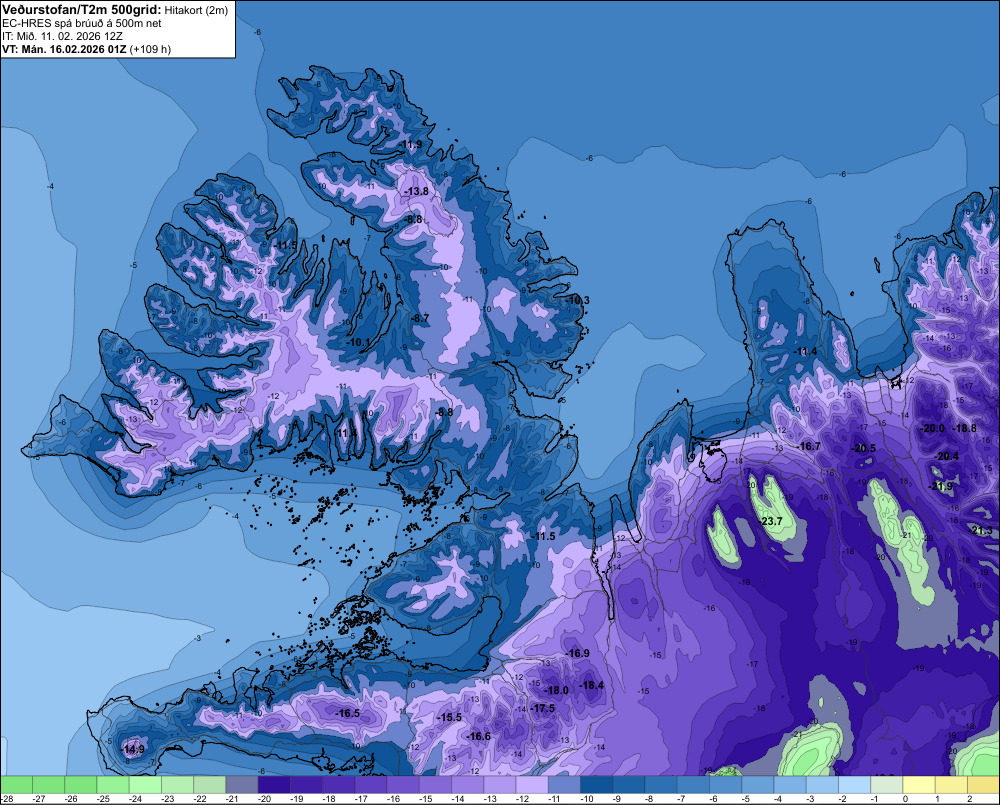This screenshot has width=1000, height=805.
Task: Click the -20.0 temperature value
Action: coord(932,428)
